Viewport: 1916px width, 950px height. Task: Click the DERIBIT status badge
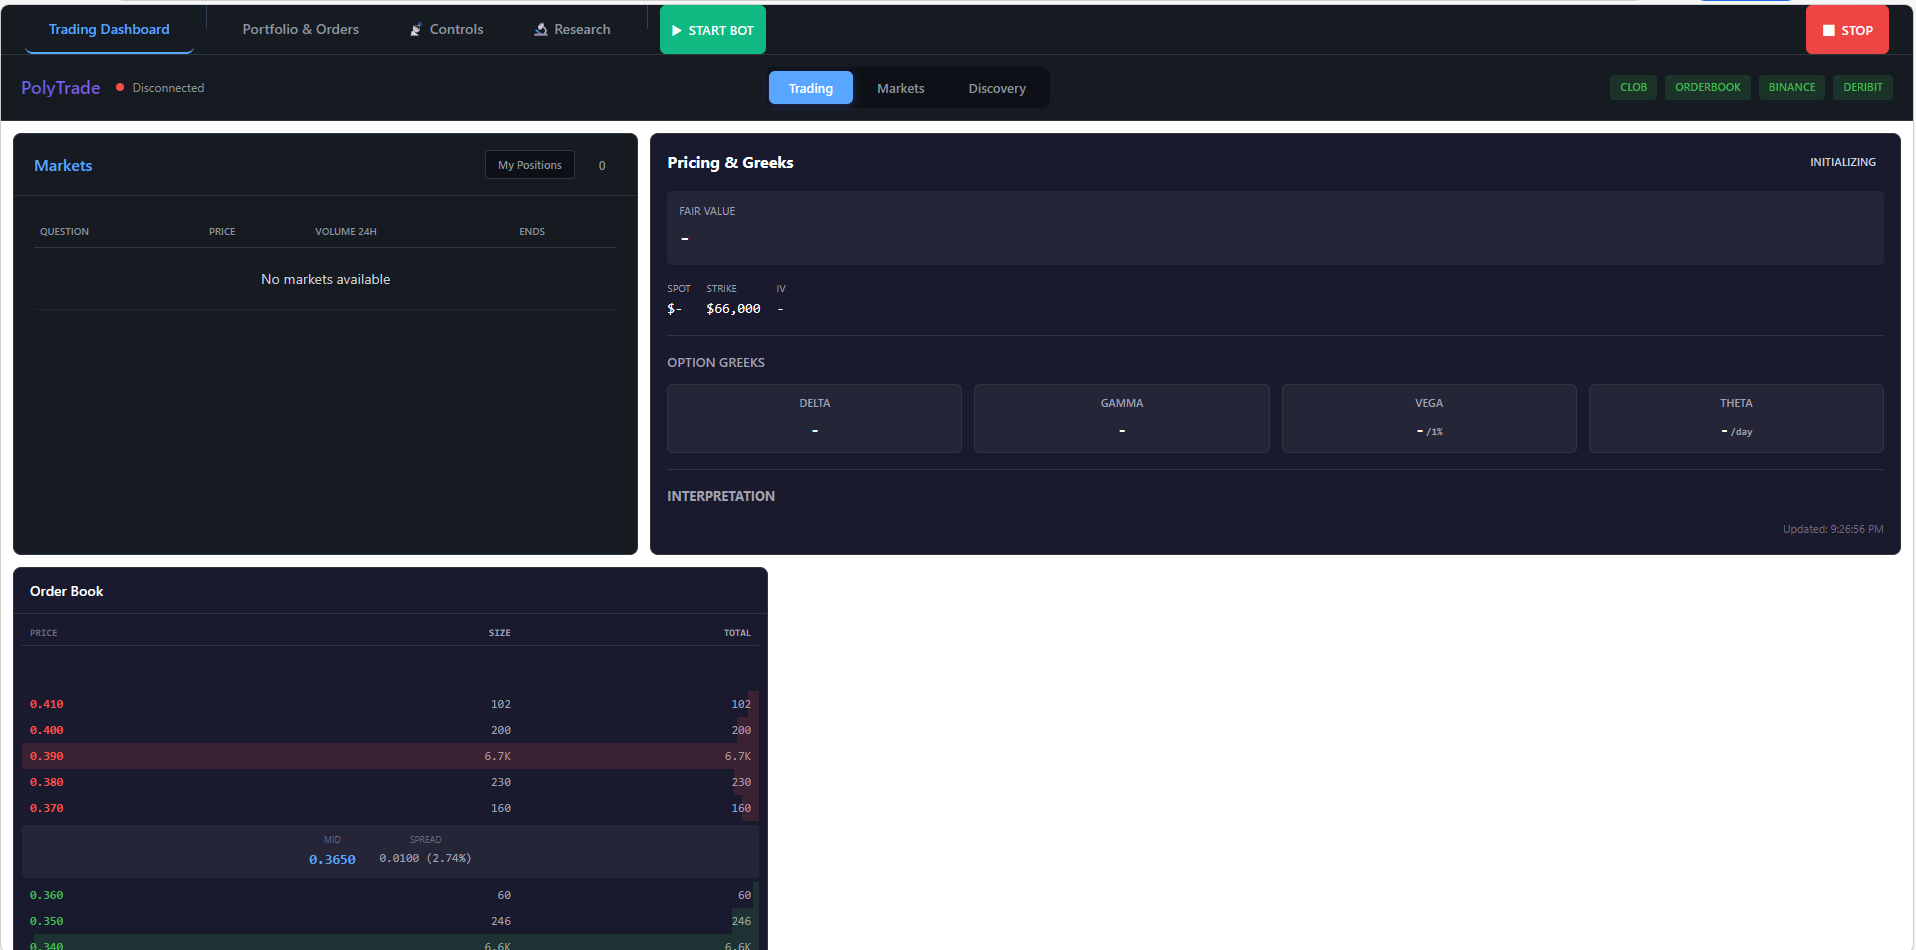tap(1863, 87)
